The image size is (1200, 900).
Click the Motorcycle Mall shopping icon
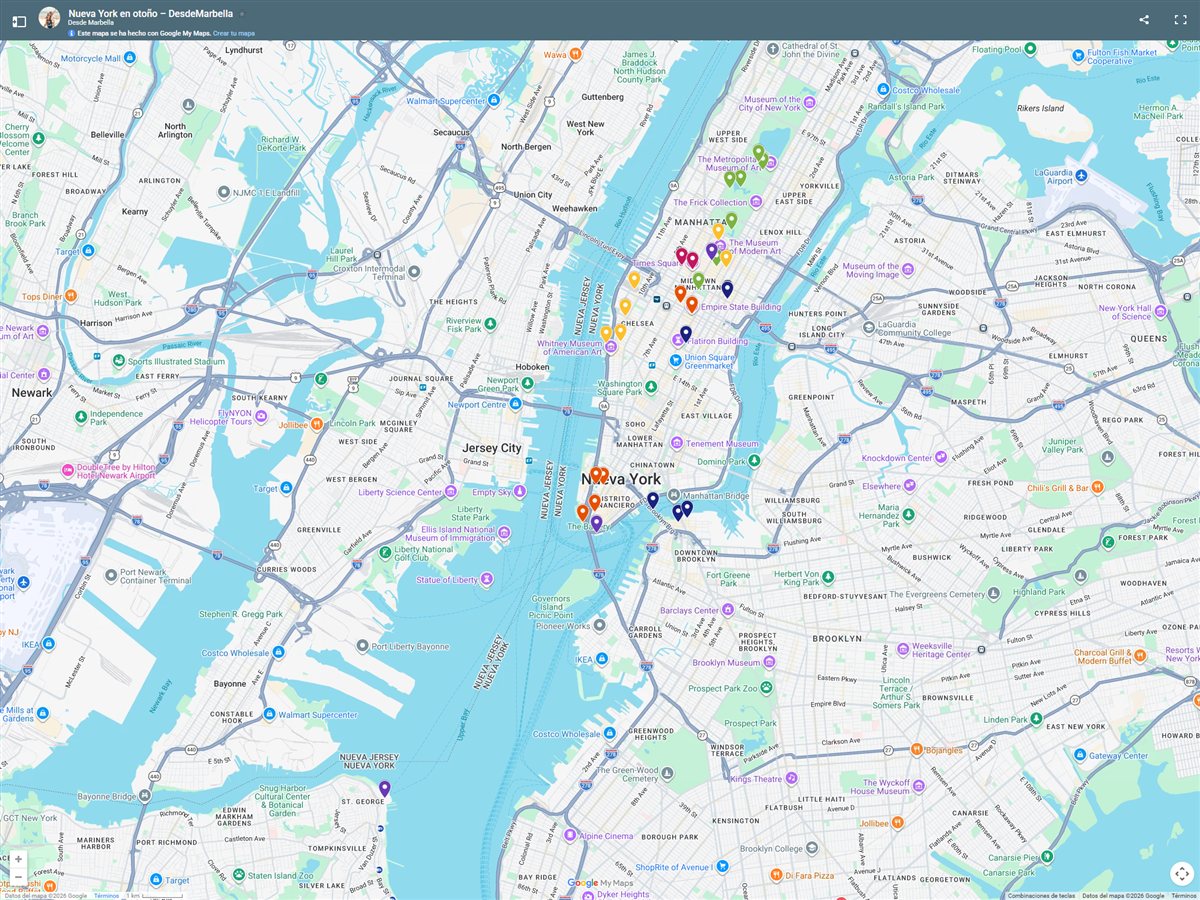click(130, 59)
